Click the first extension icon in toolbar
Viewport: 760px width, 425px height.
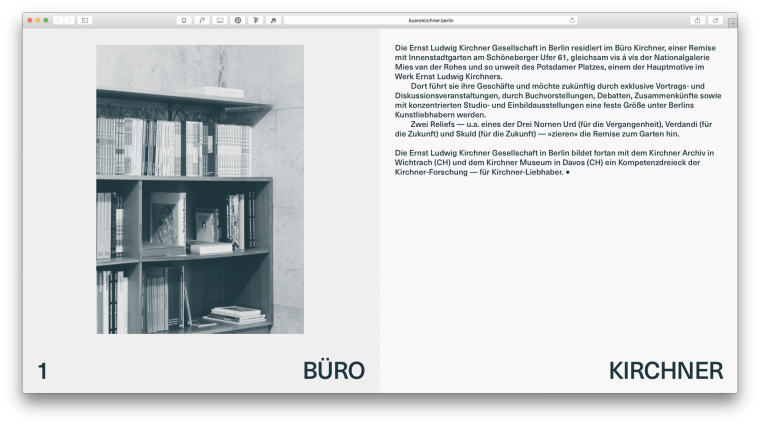click(x=184, y=20)
